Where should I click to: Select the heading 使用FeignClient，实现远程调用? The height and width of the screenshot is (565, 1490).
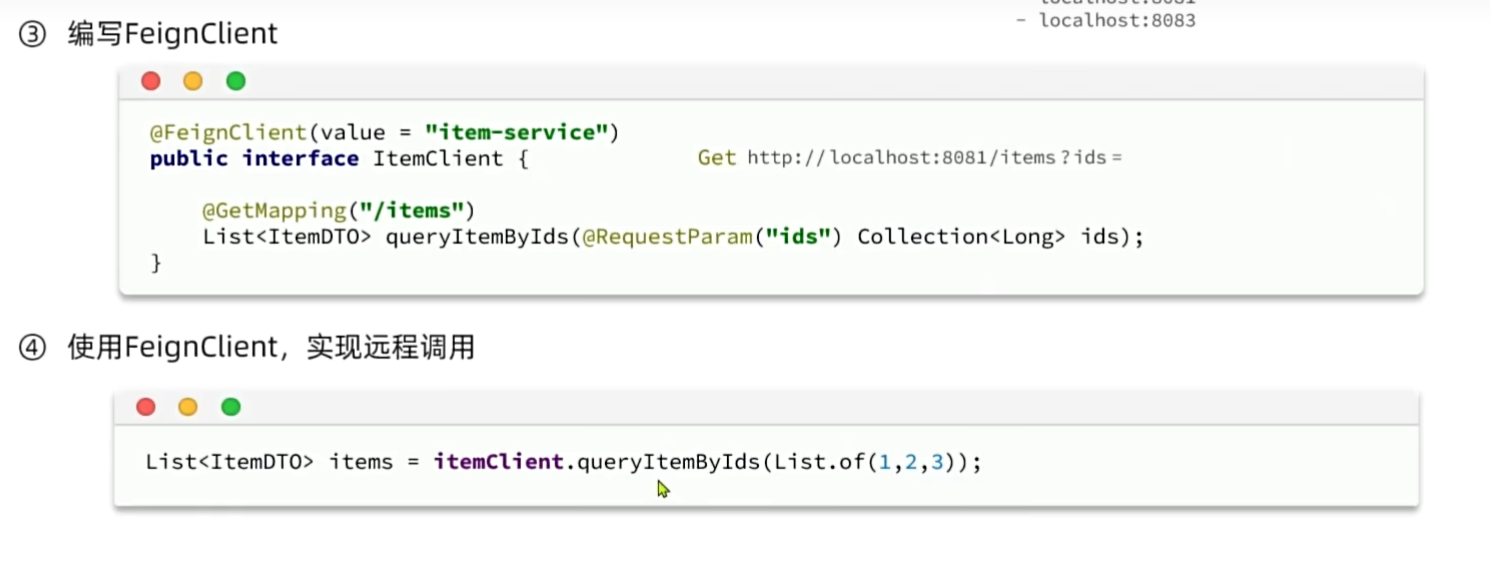point(270,348)
